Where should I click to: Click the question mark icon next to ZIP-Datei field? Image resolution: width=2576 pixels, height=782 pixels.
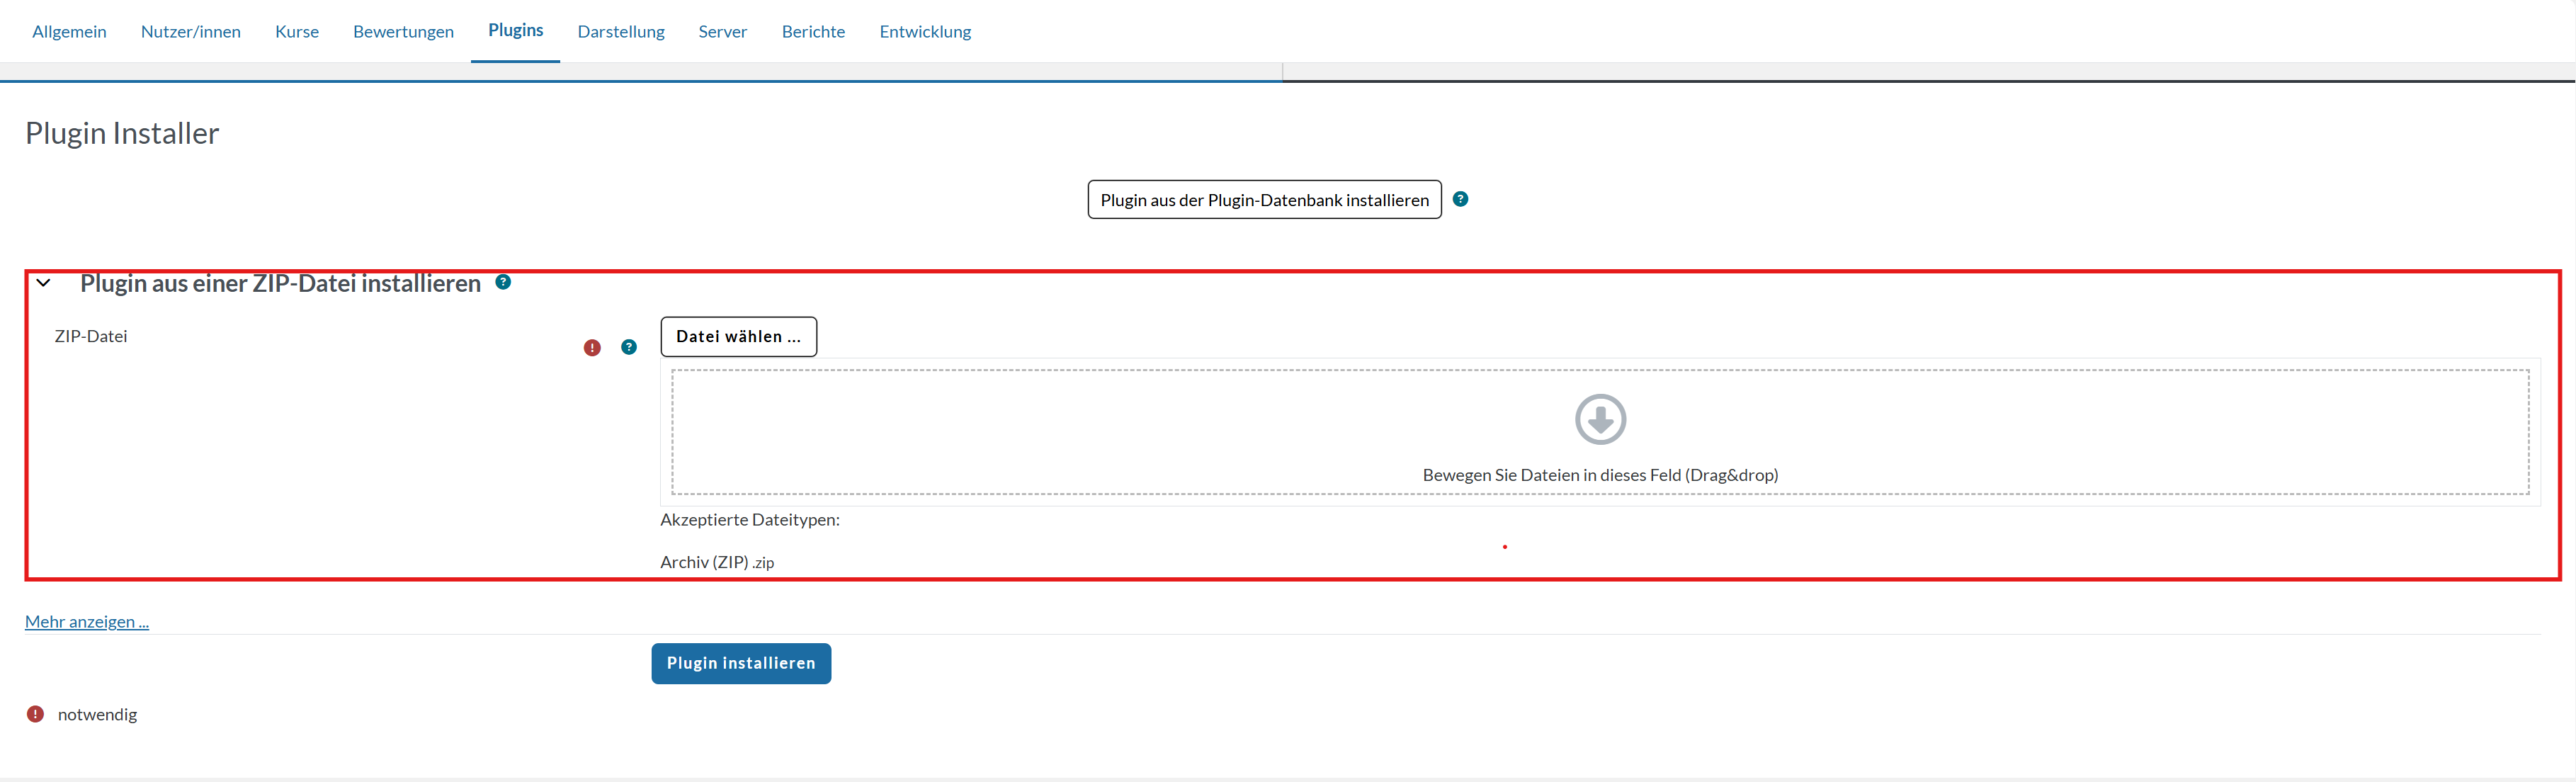point(629,347)
